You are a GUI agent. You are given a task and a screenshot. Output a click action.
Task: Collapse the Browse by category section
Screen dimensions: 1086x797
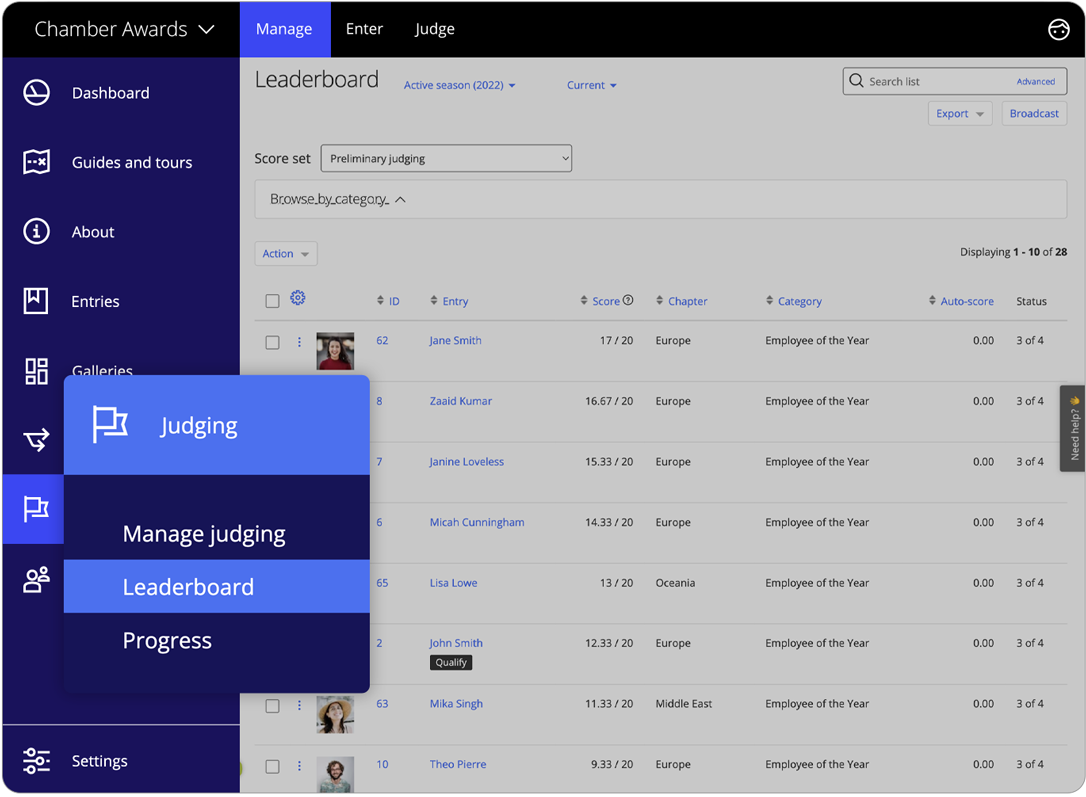click(x=337, y=199)
